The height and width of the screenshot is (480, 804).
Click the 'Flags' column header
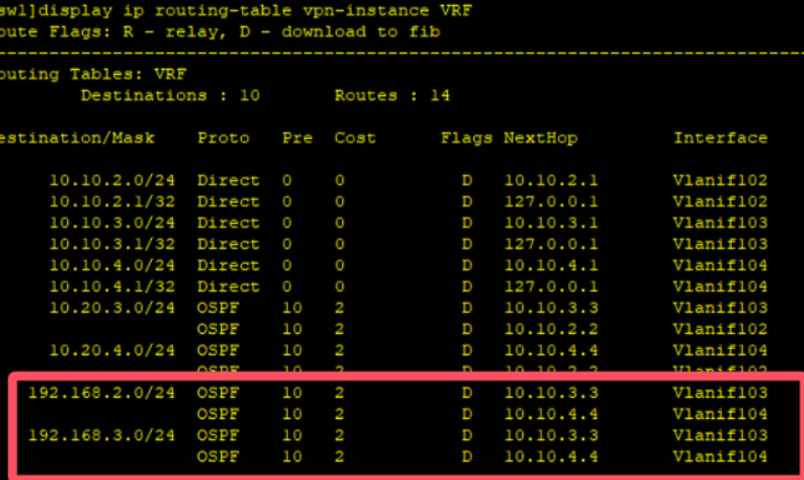[467, 138]
